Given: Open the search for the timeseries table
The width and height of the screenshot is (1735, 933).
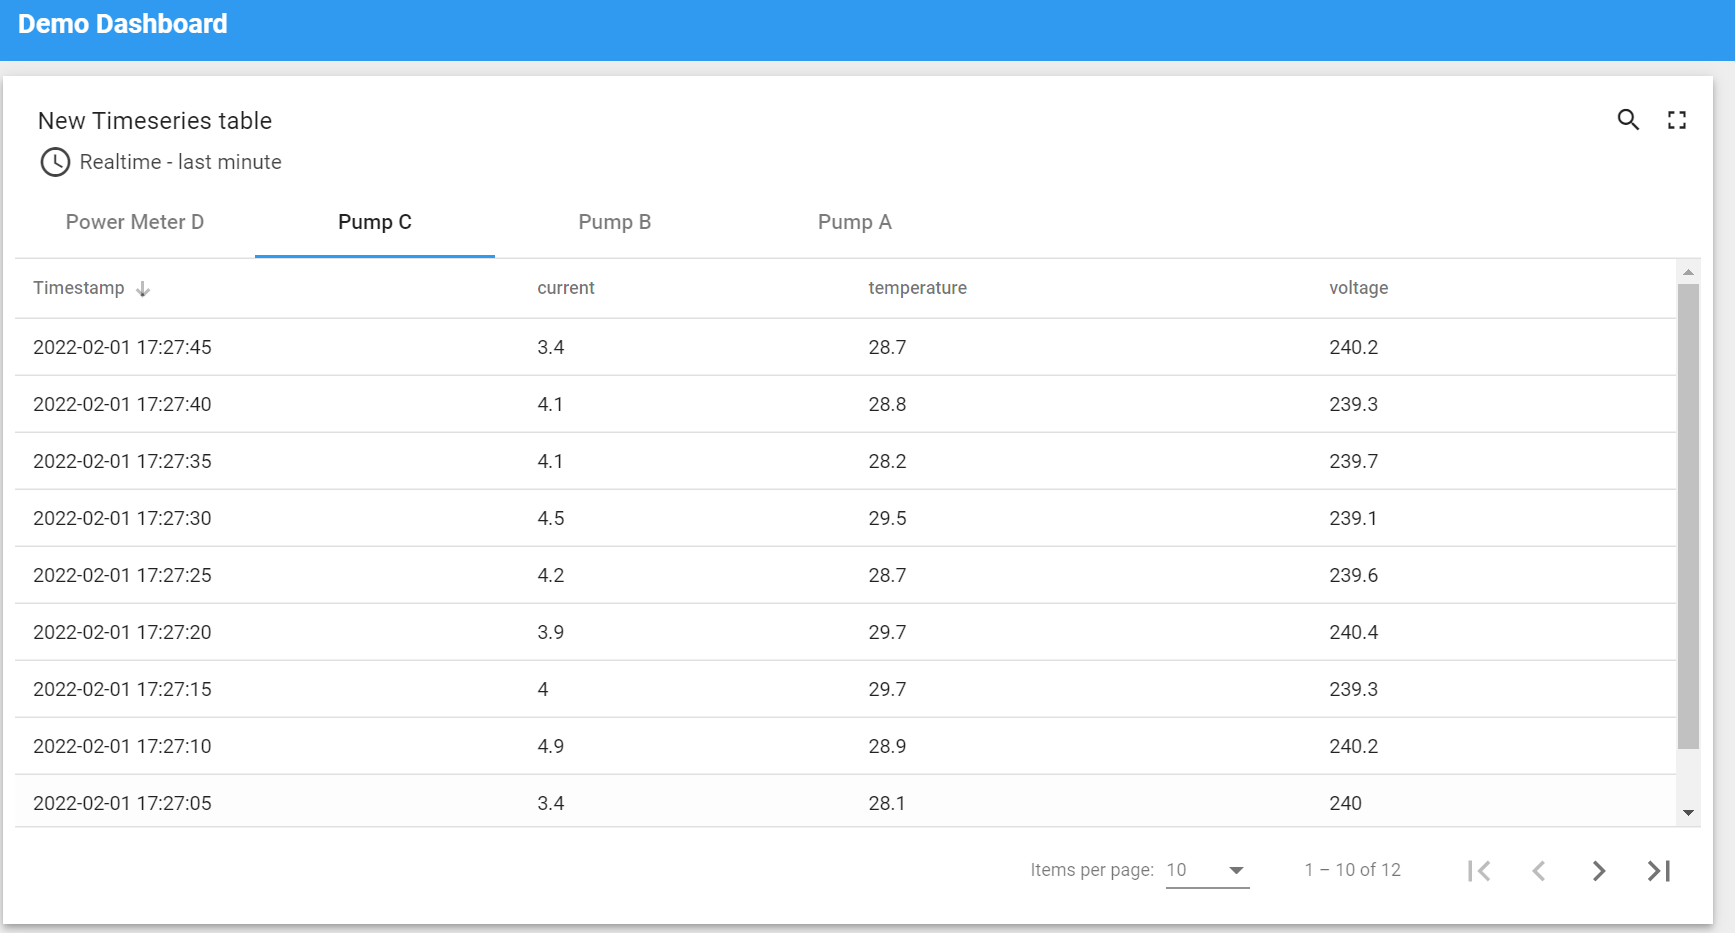Looking at the screenshot, I should click(x=1628, y=119).
